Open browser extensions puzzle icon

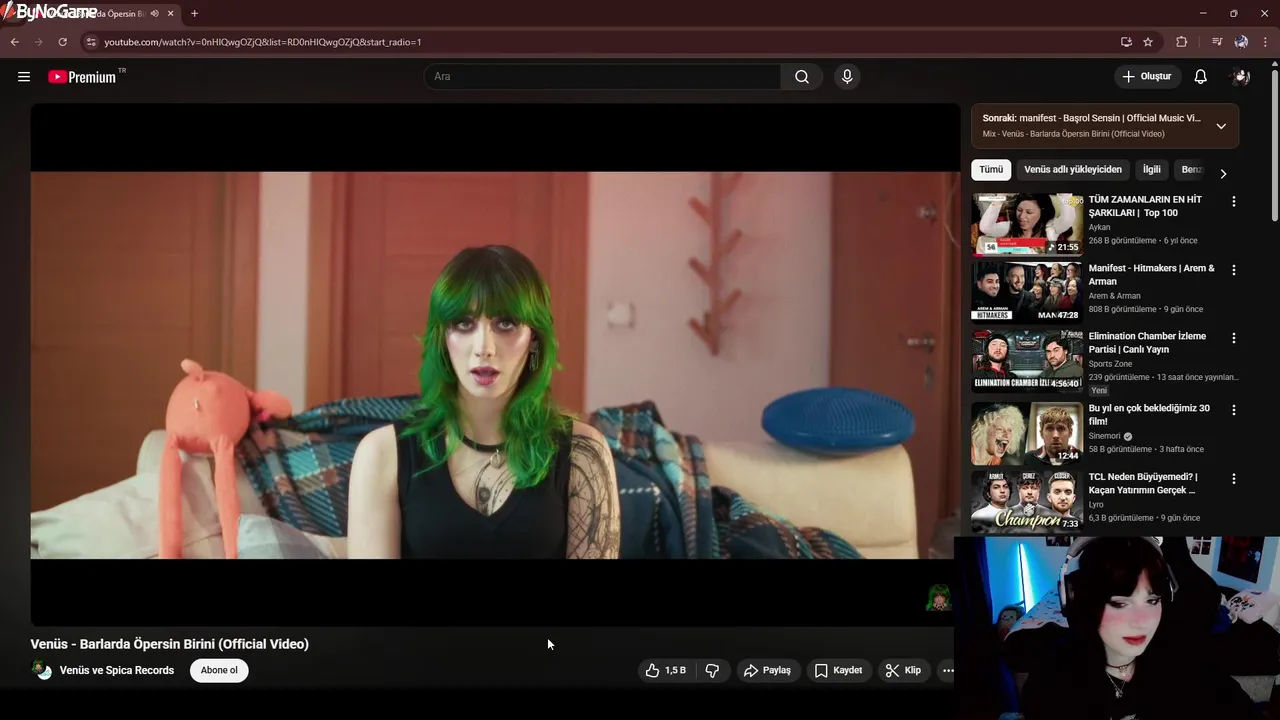(1181, 42)
